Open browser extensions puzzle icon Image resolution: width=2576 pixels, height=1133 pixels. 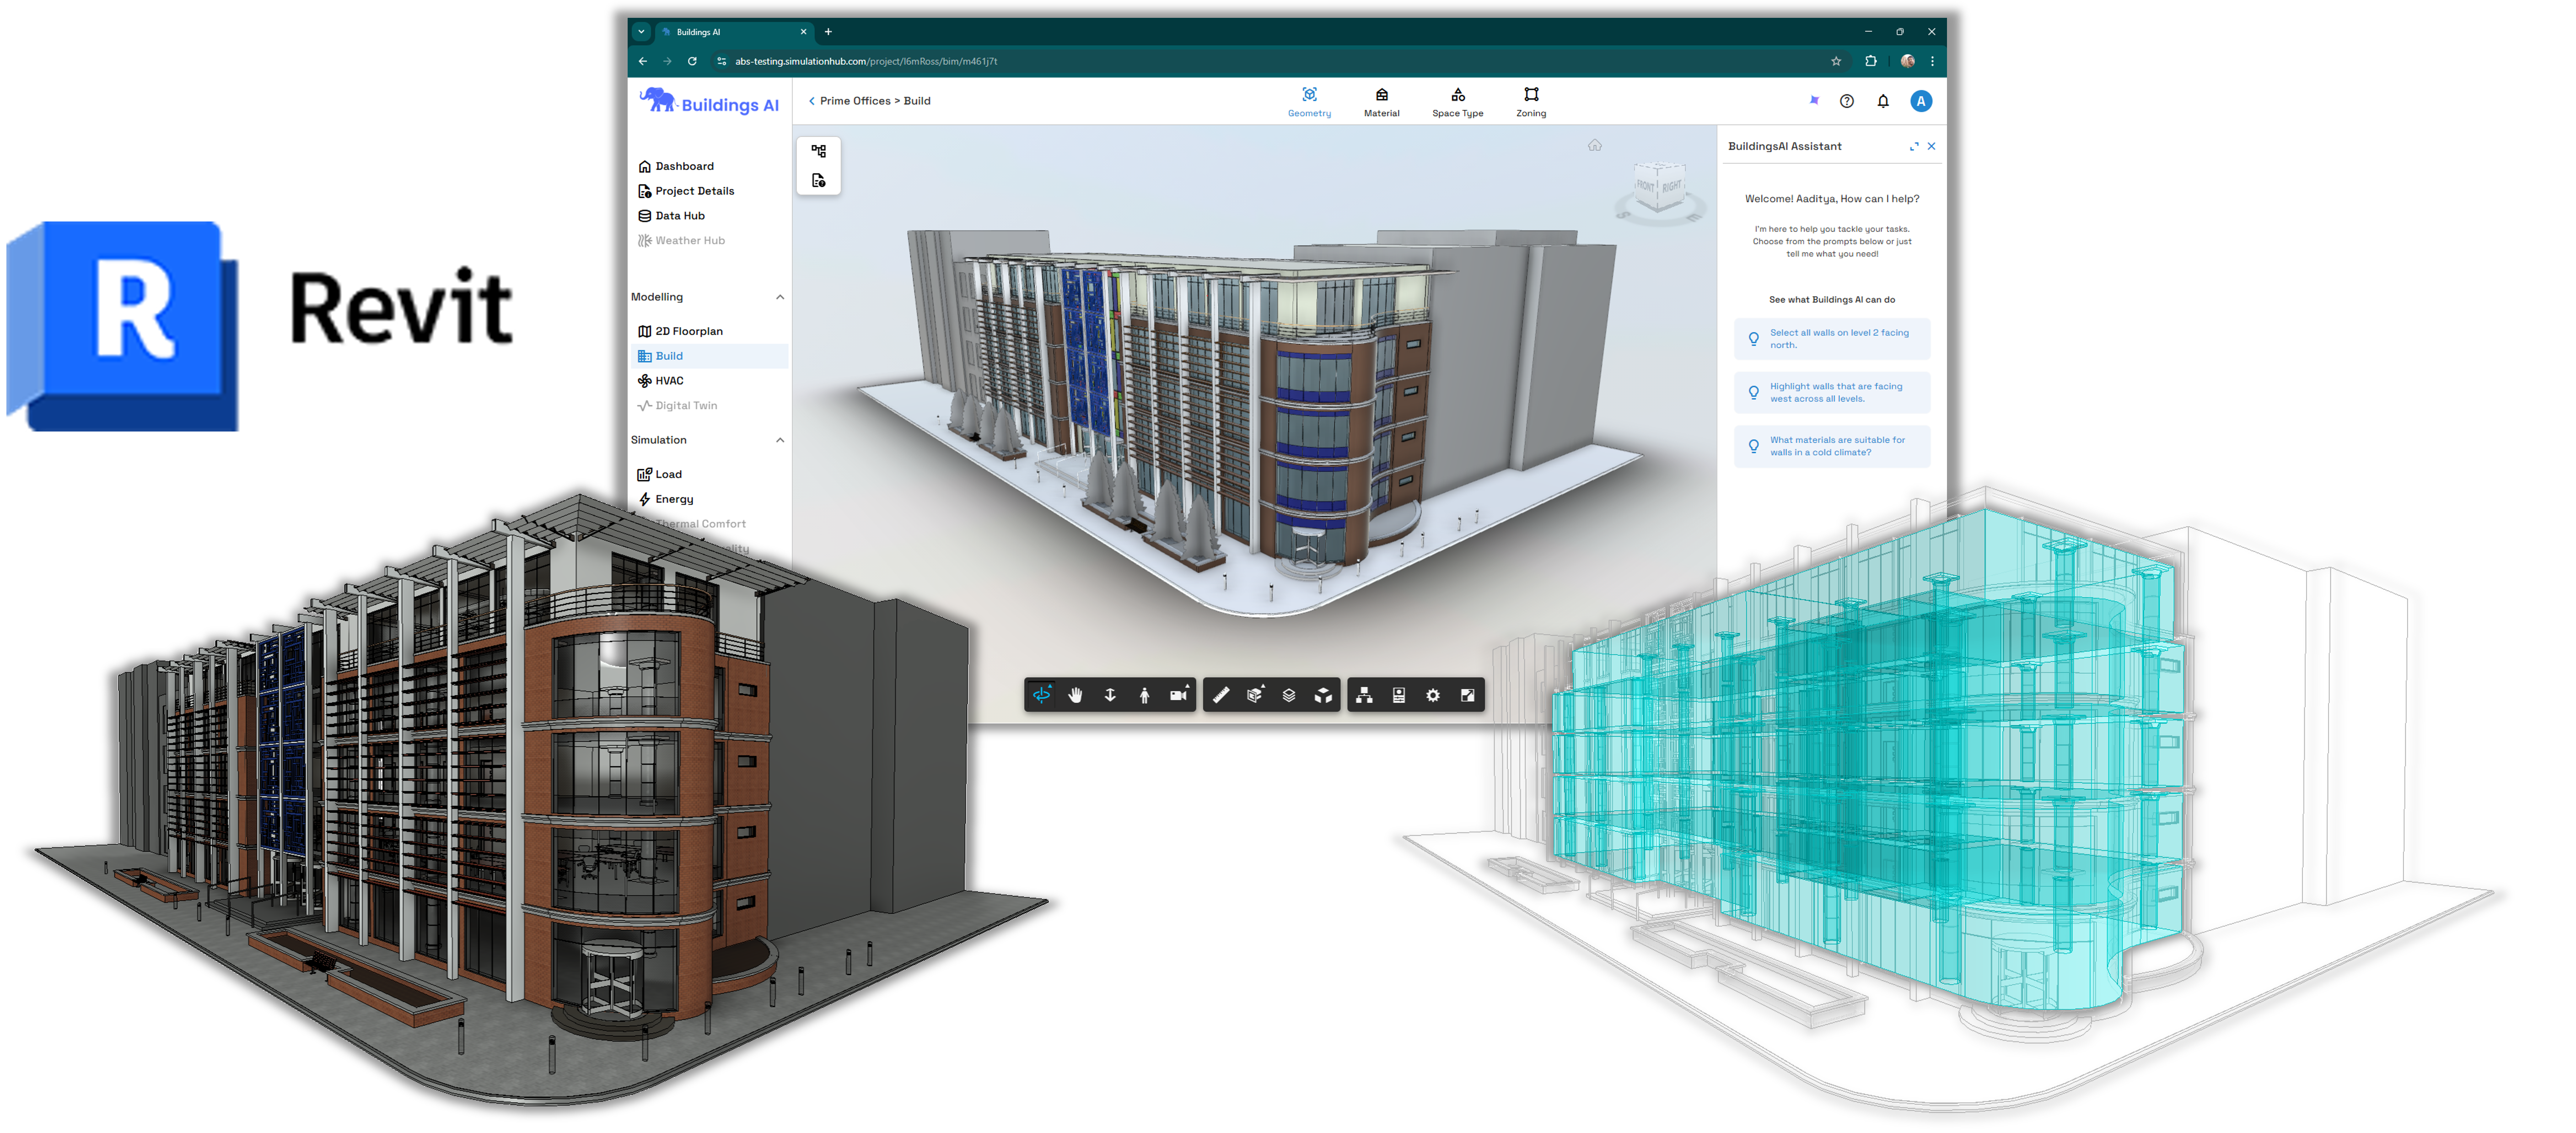[1871, 61]
